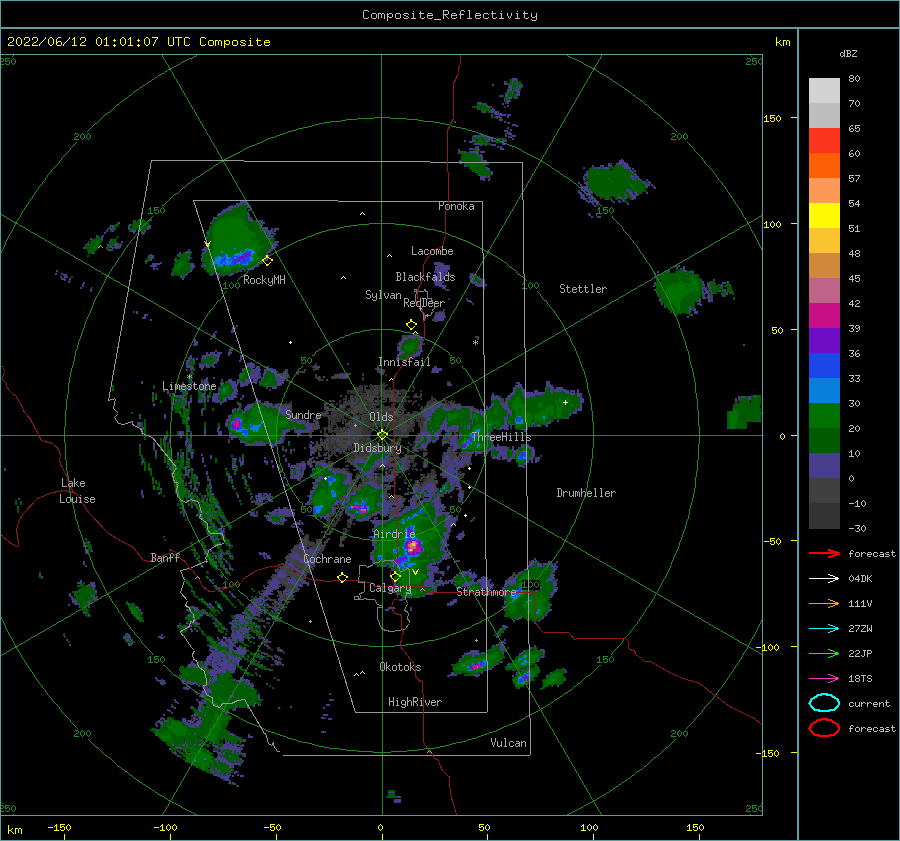This screenshot has height=841, width=900.
Task: Click the Stettler label
Action: click(x=583, y=289)
